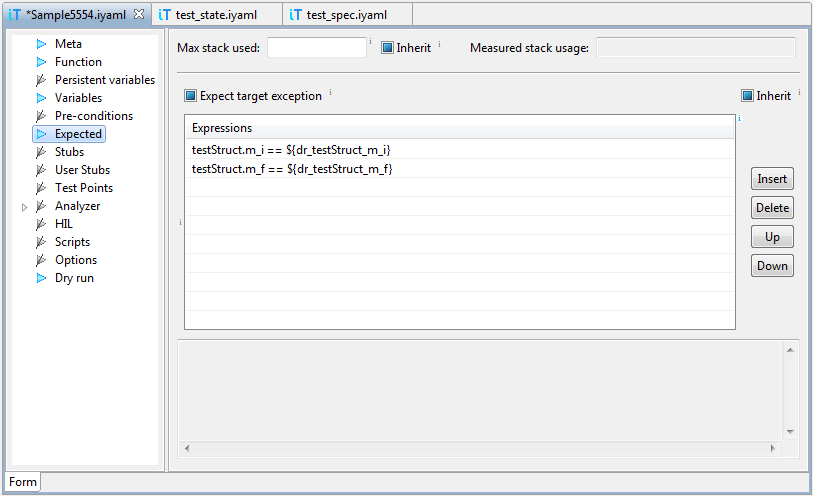The width and height of the screenshot is (813, 496).
Task: Click the scroll up arrow in bottom pane
Action: (790, 351)
